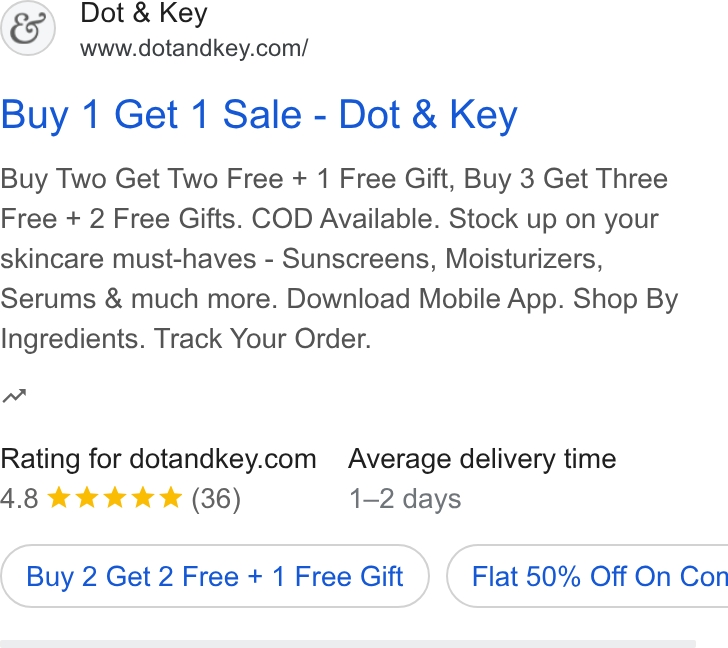Click the first gold rating star
Viewport: 728px width, 648px height.
59,498
